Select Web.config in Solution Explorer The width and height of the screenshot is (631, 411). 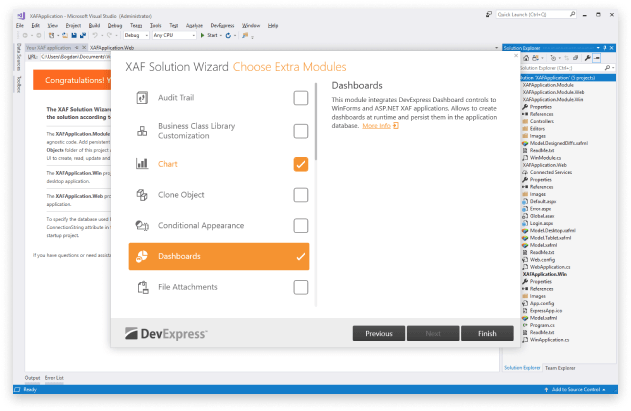click(542, 260)
